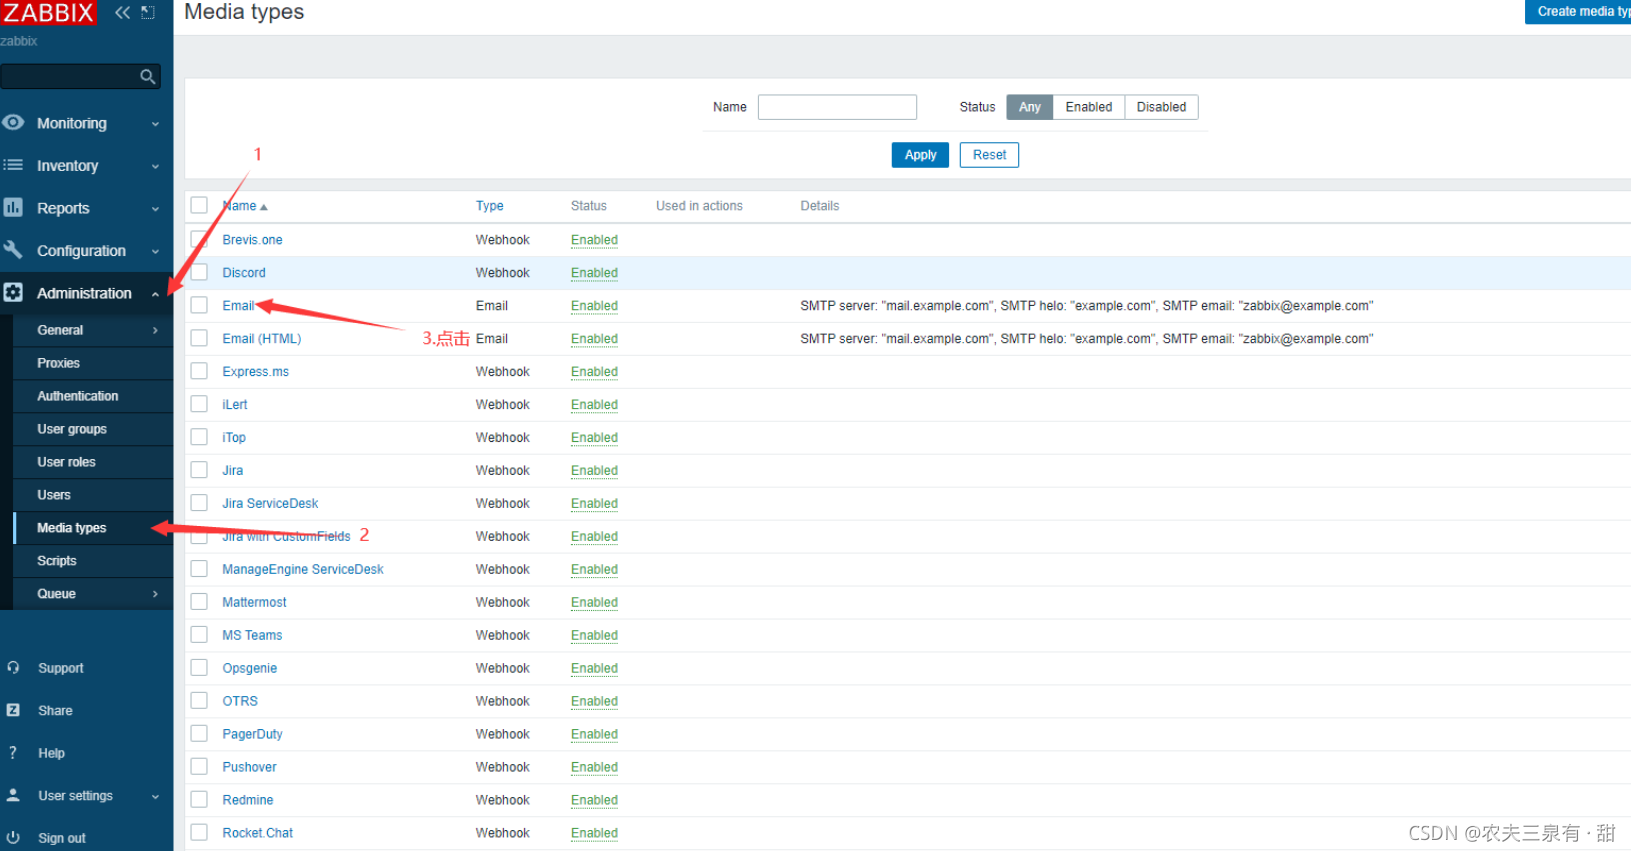1631x851 pixels.
Task: Expand the Queue submenu arrow
Action: (155, 594)
